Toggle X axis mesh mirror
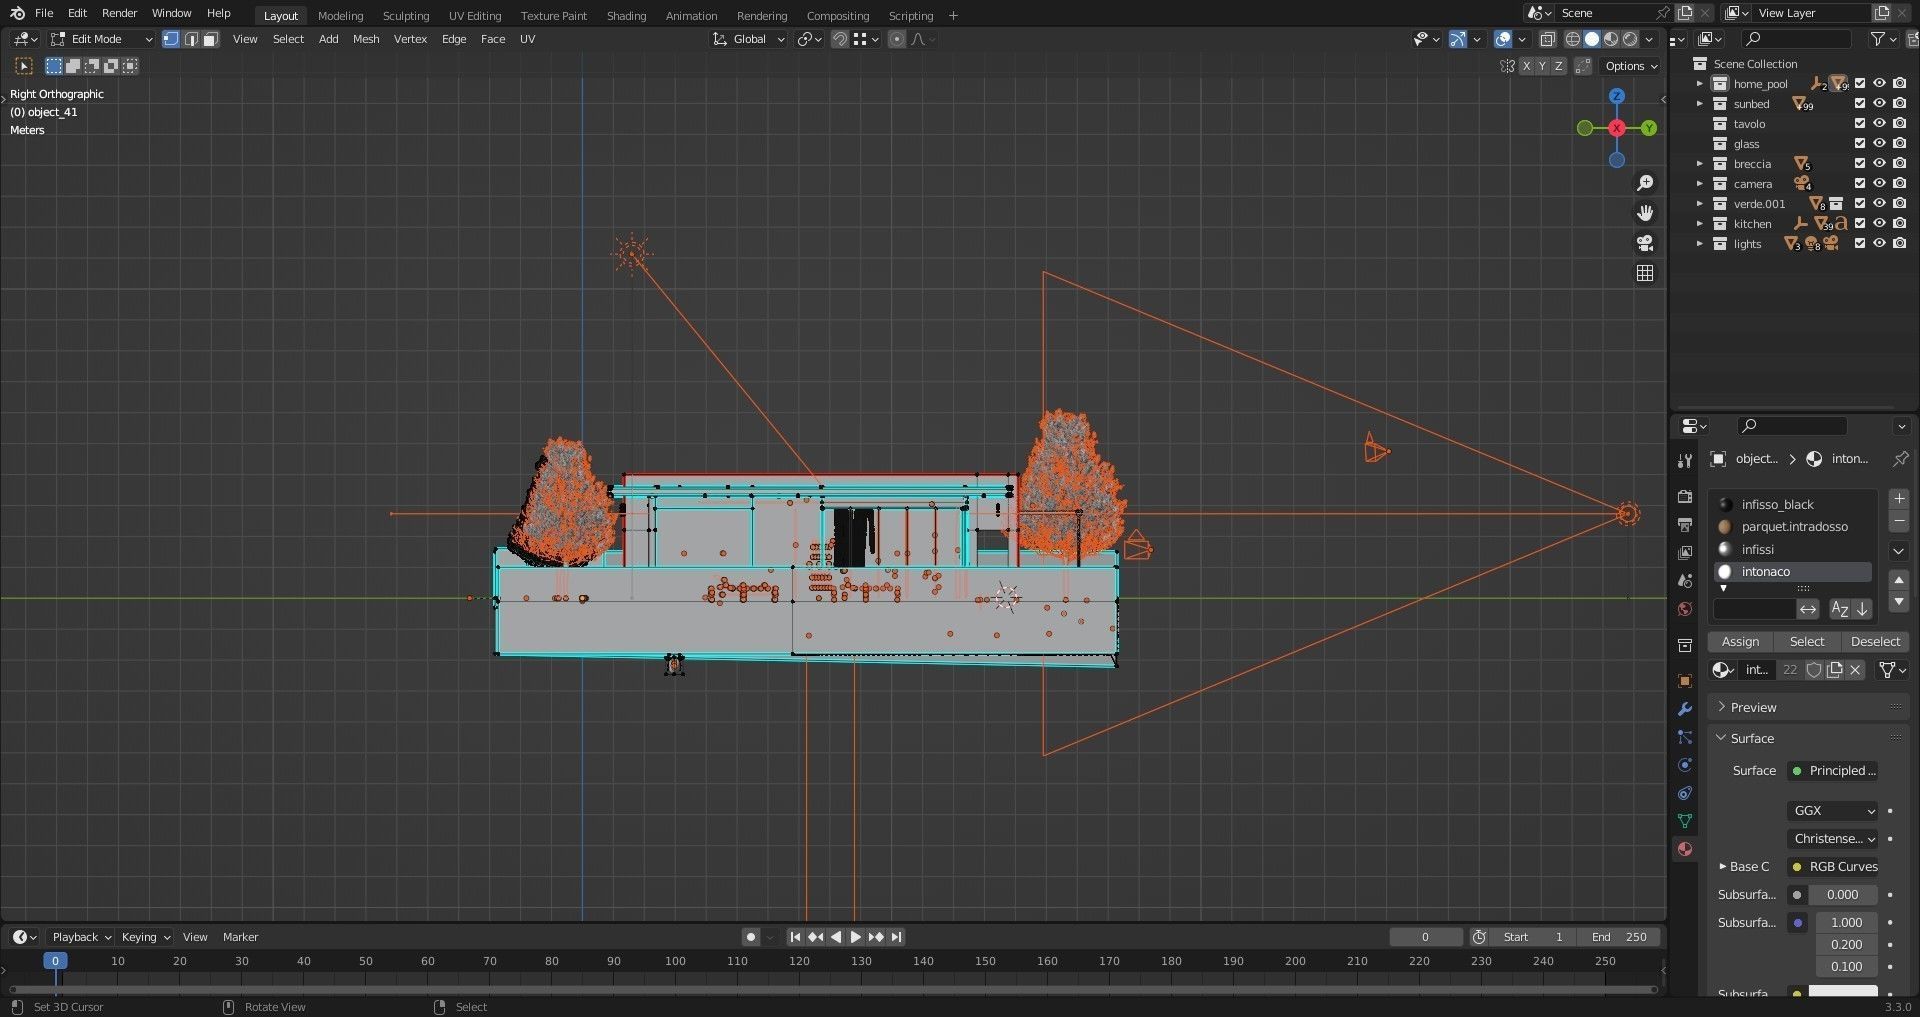This screenshot has height=1017, width=1920. pyautogui.click(x=1526, y=66)
